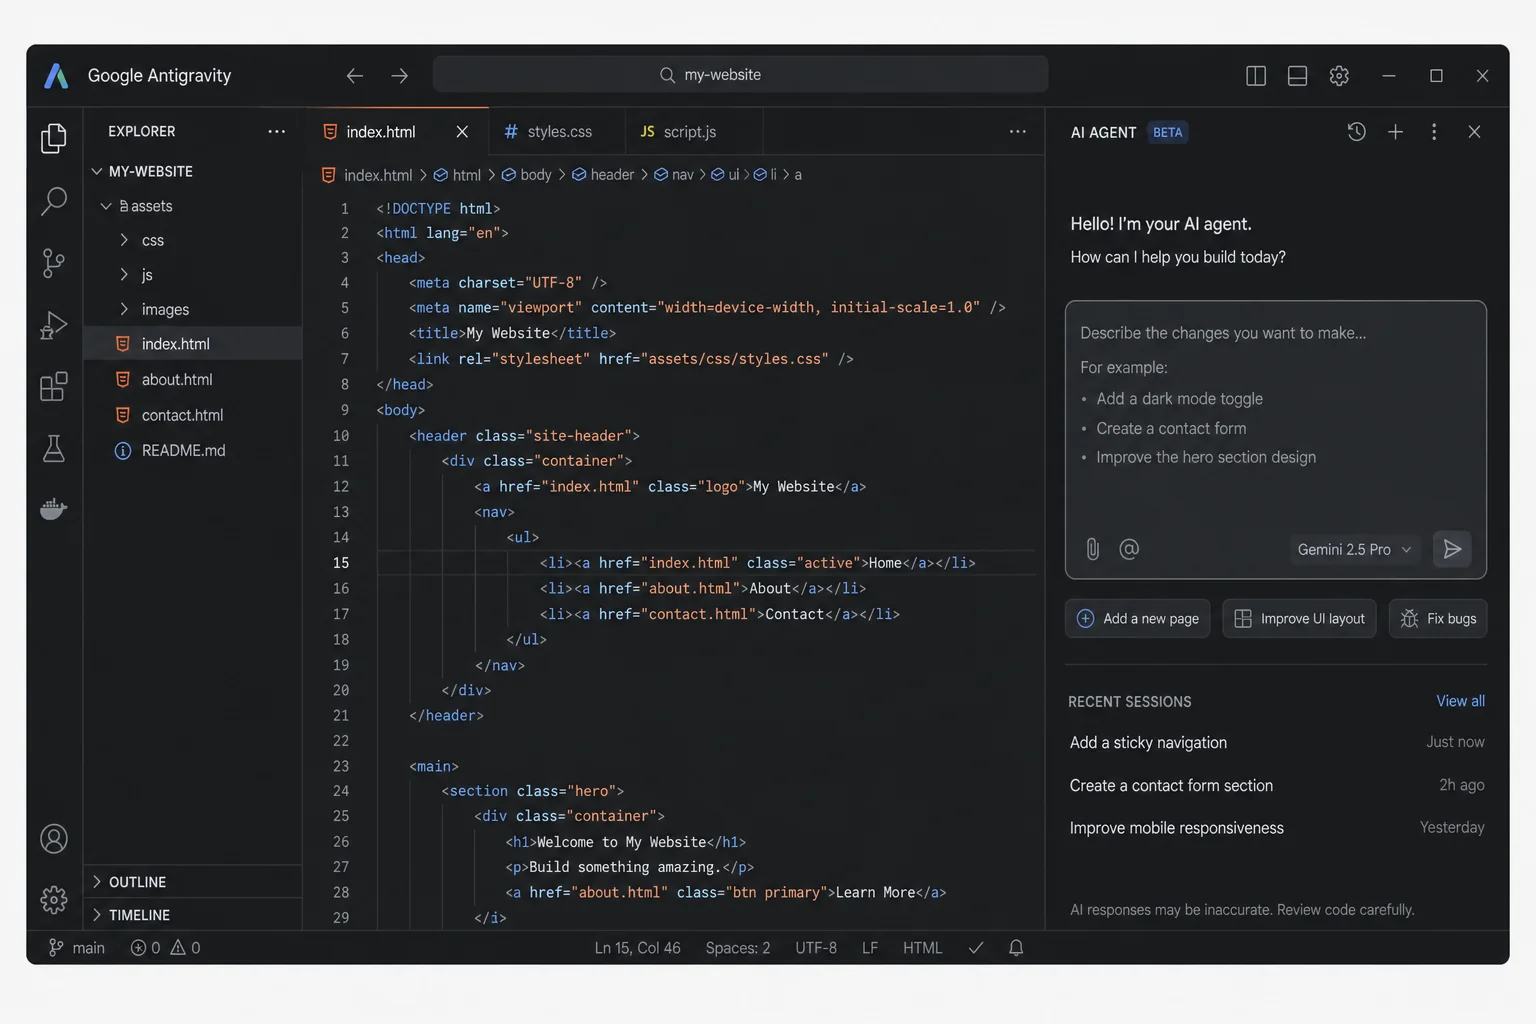Close the index.html tab
The width and height of the screenshot is (1536, 1024).
click(x=462, y=132)
